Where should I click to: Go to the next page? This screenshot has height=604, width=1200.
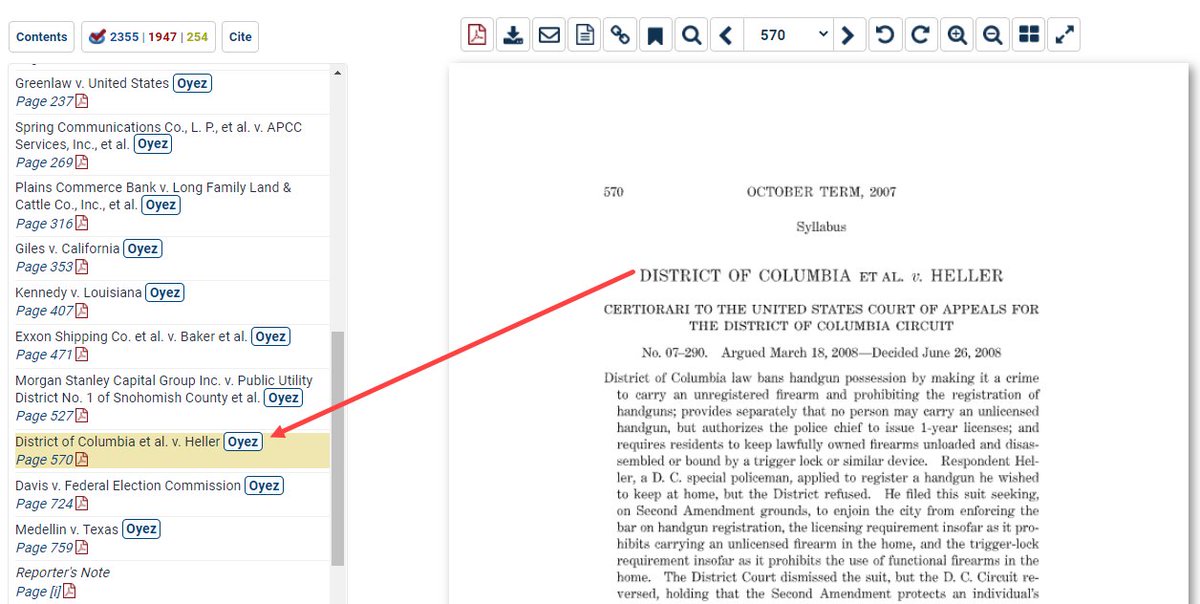[x=849, y=33]
